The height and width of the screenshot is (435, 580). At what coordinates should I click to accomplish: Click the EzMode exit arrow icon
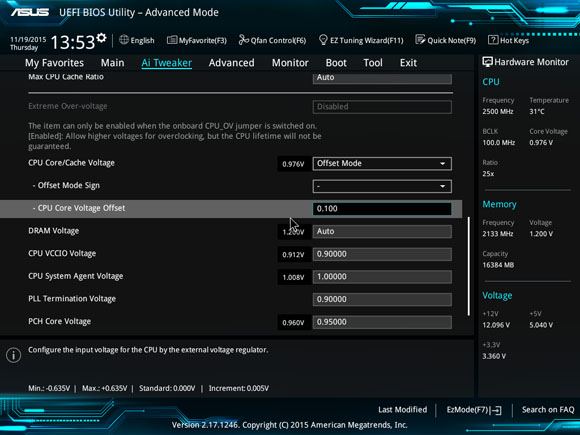tap(497, 410)
